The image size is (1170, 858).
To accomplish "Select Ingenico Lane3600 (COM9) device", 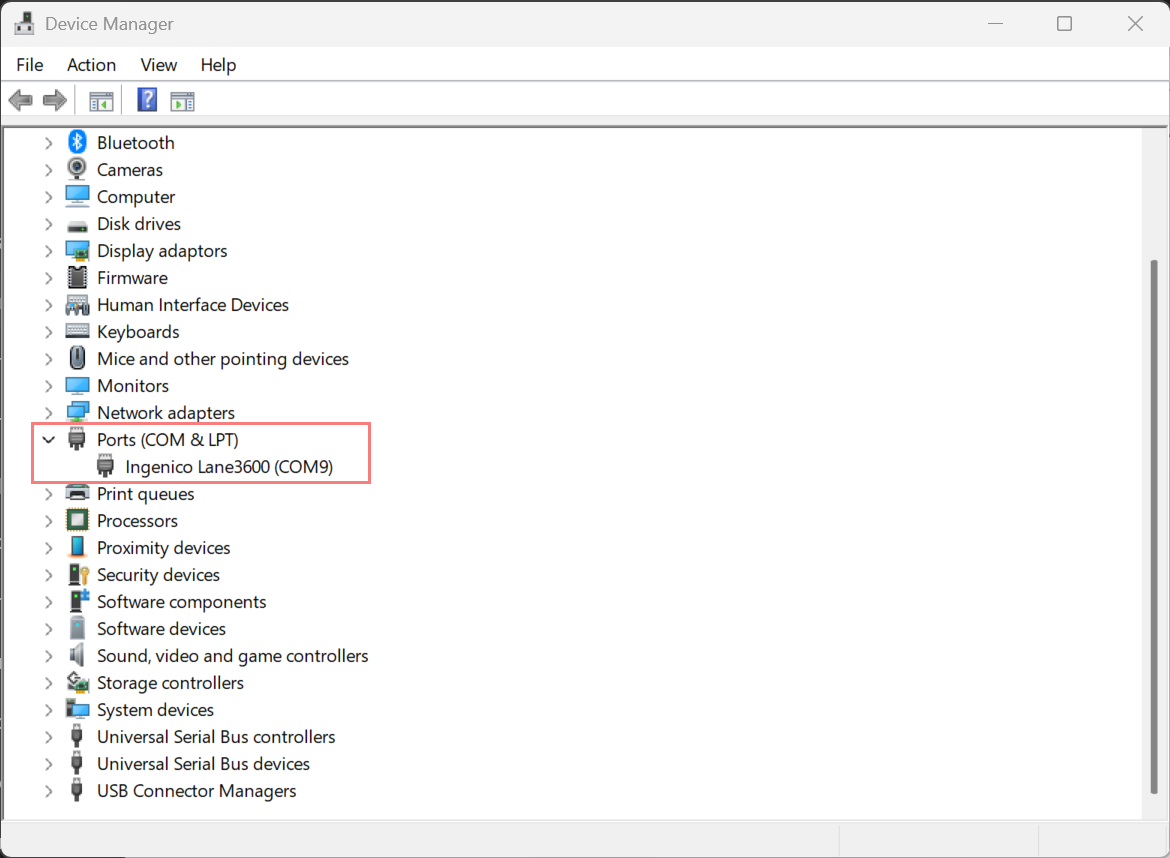I will pyautogui.click(x=229, y=467).
